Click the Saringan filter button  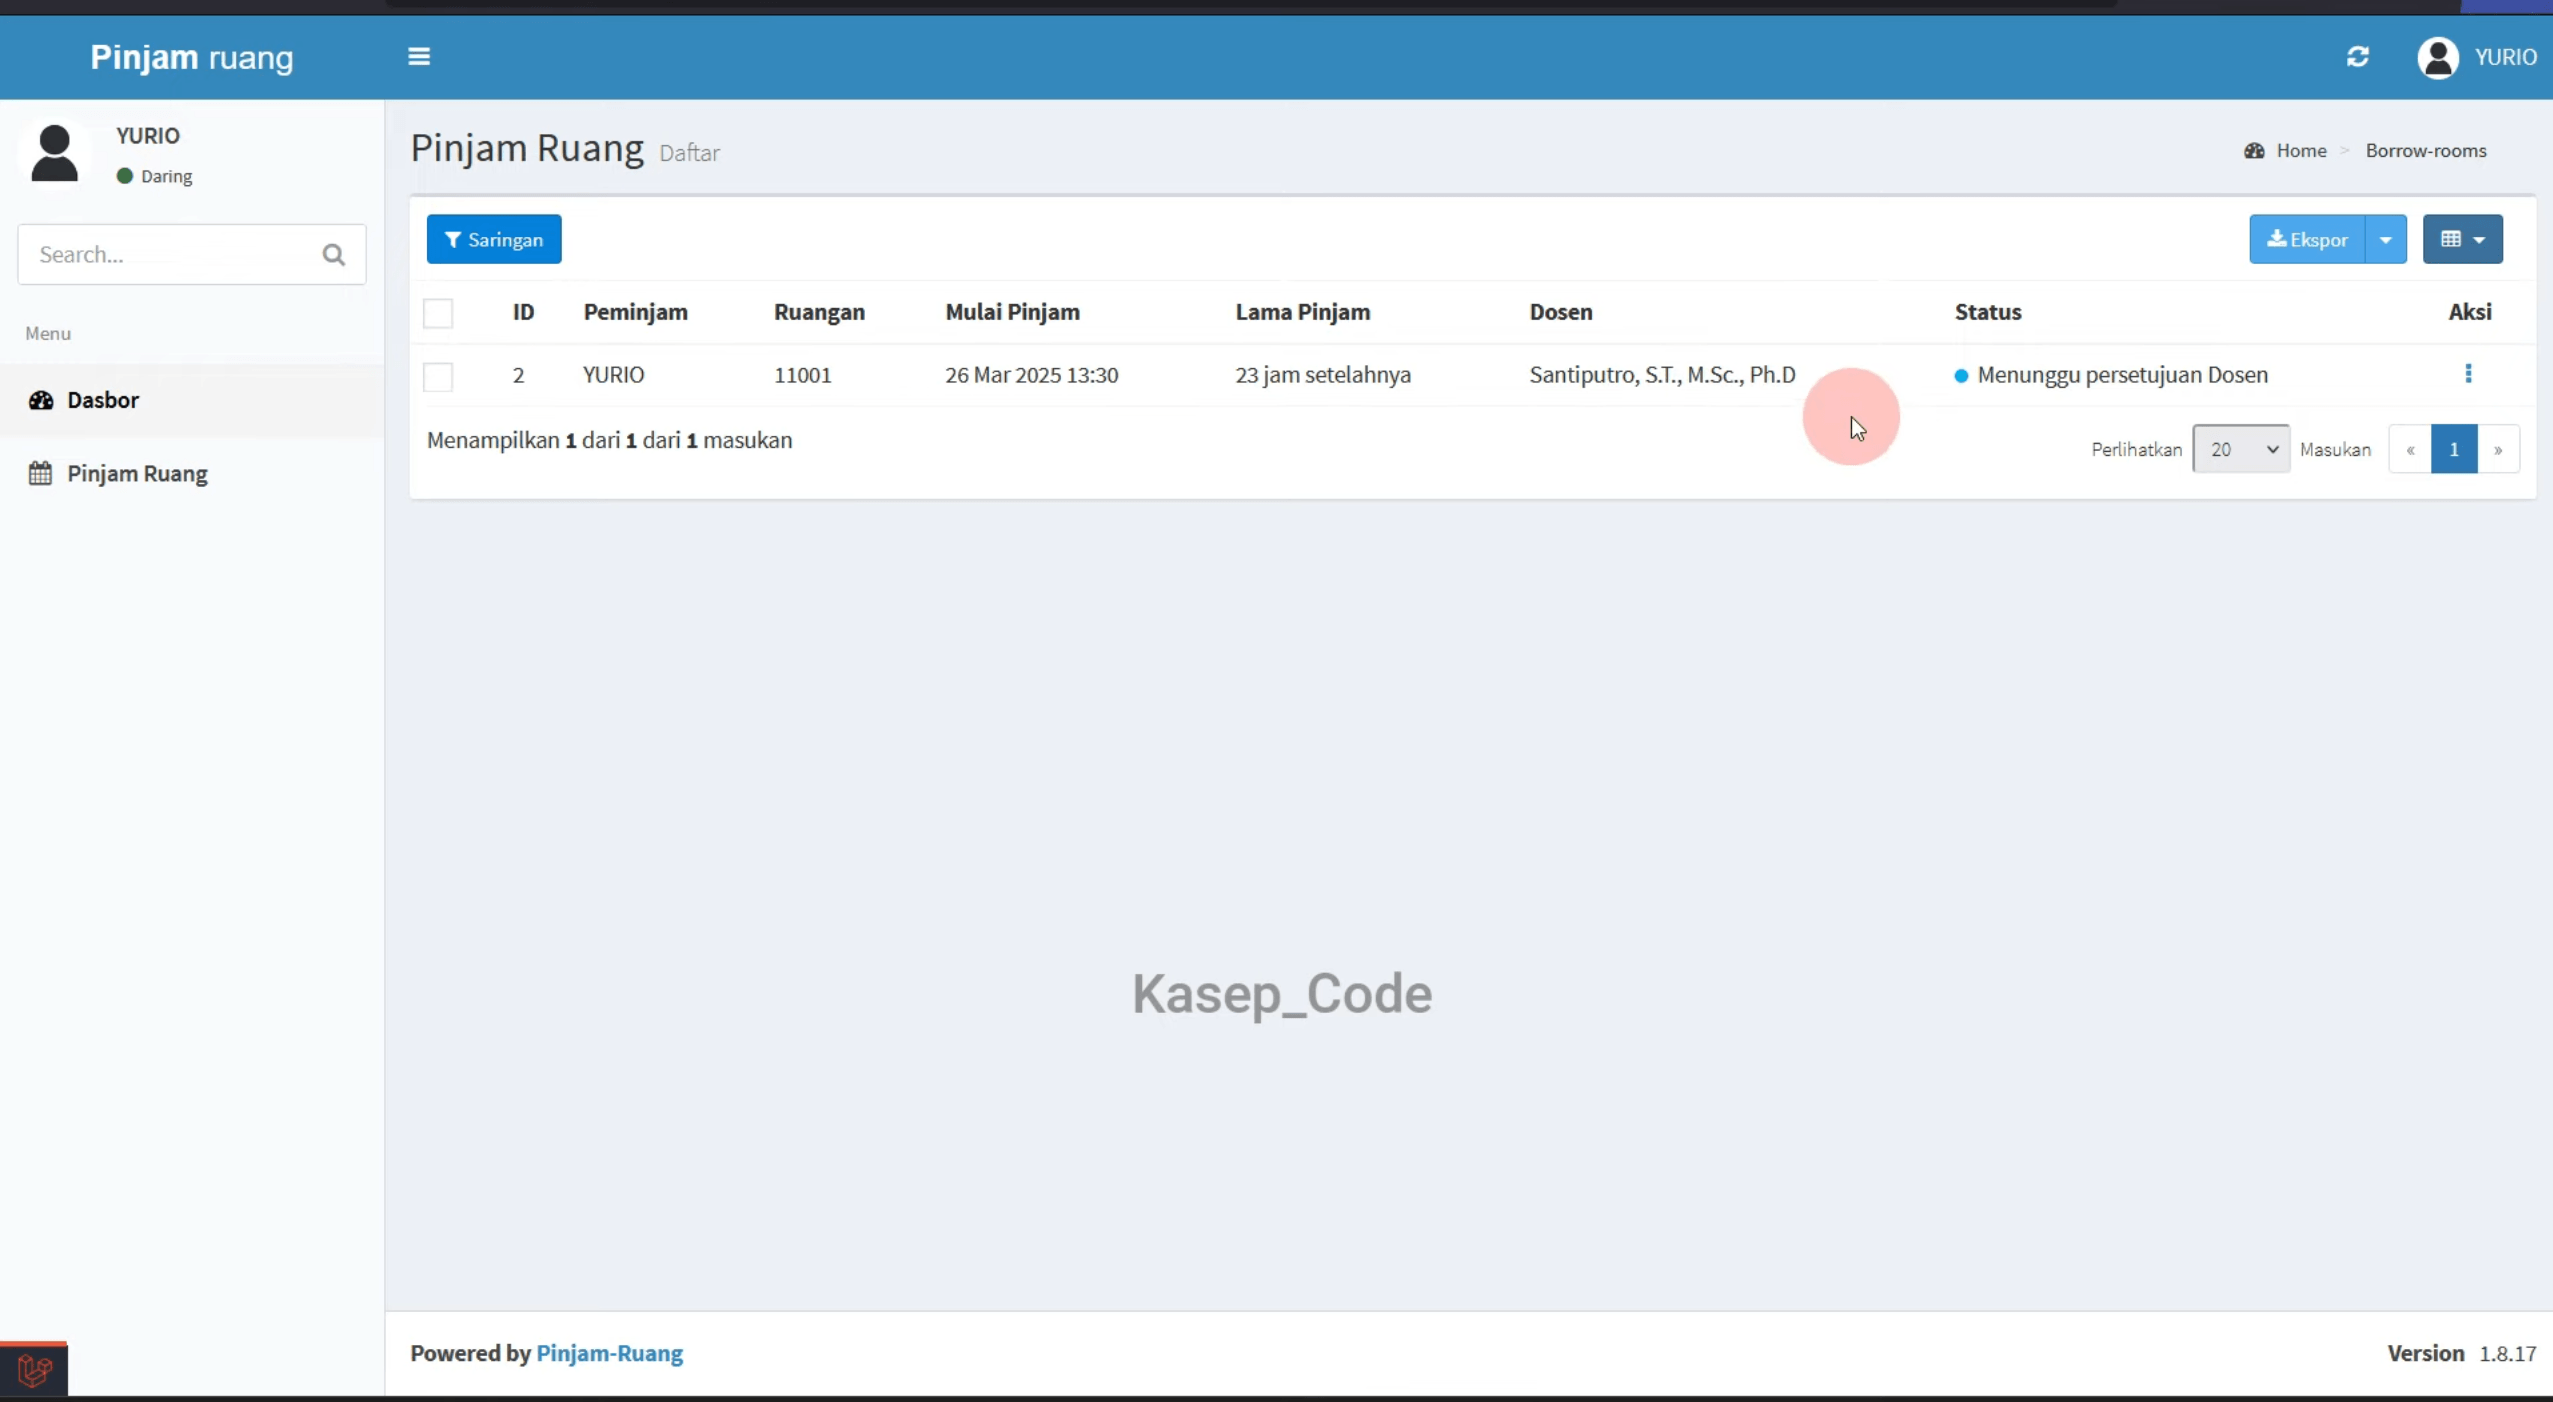coord(494,240)
